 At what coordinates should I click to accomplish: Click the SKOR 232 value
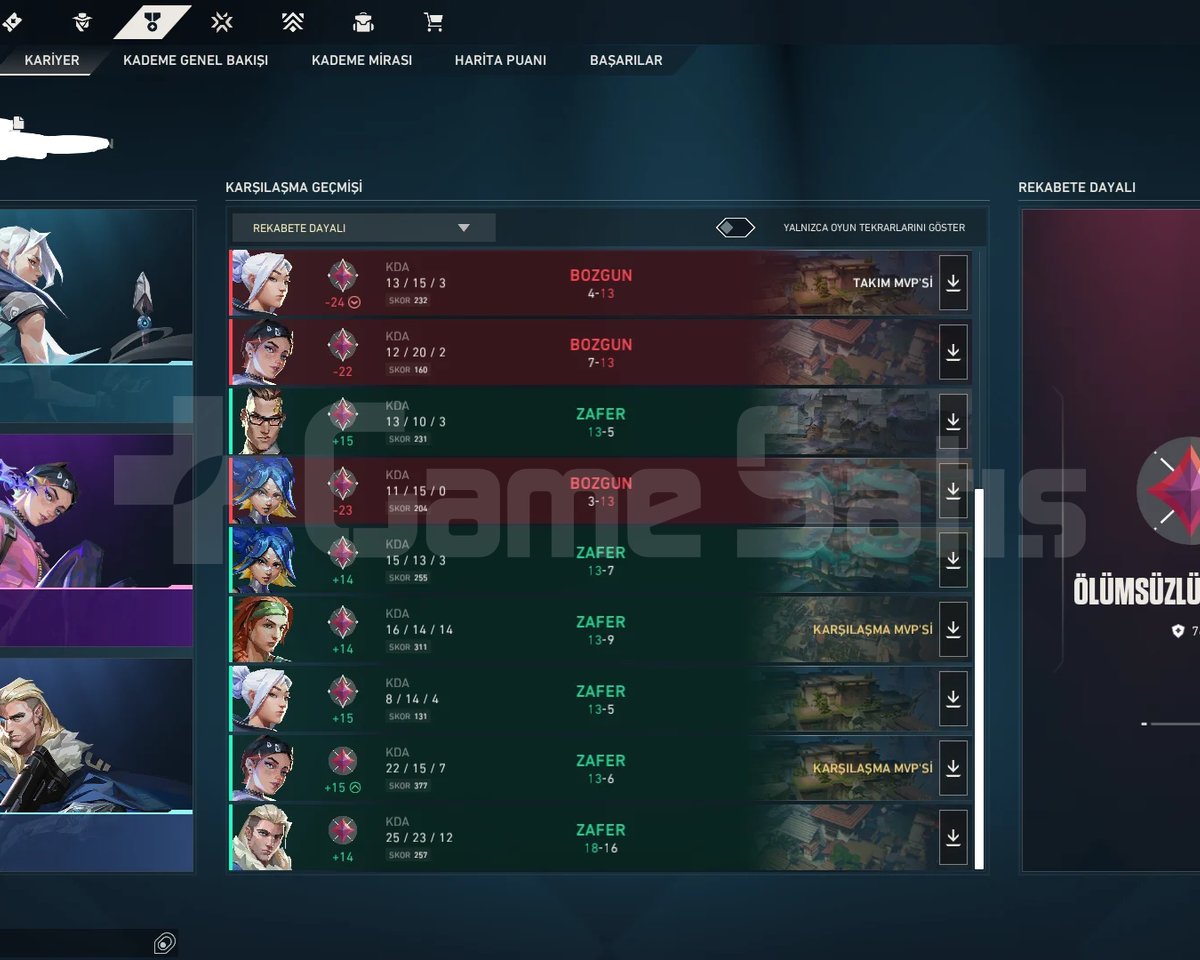[x=408, y=300]
